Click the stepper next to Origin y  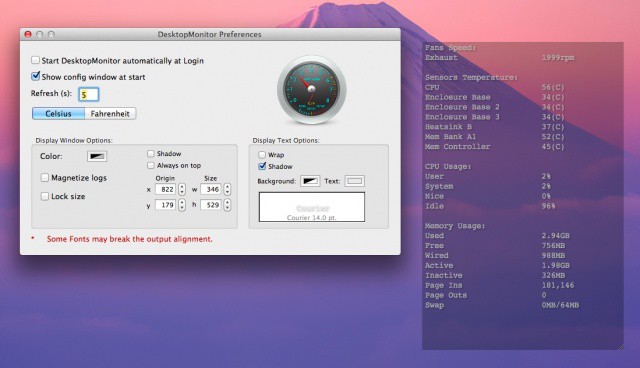click(182, 205)
